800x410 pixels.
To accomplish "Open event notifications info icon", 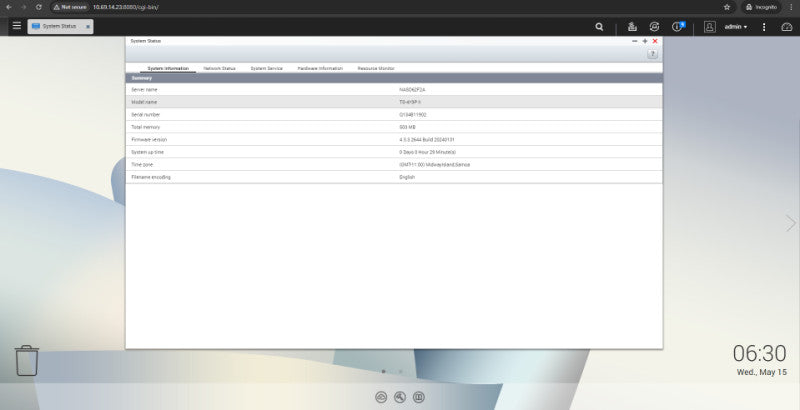I will click(678, 27).
